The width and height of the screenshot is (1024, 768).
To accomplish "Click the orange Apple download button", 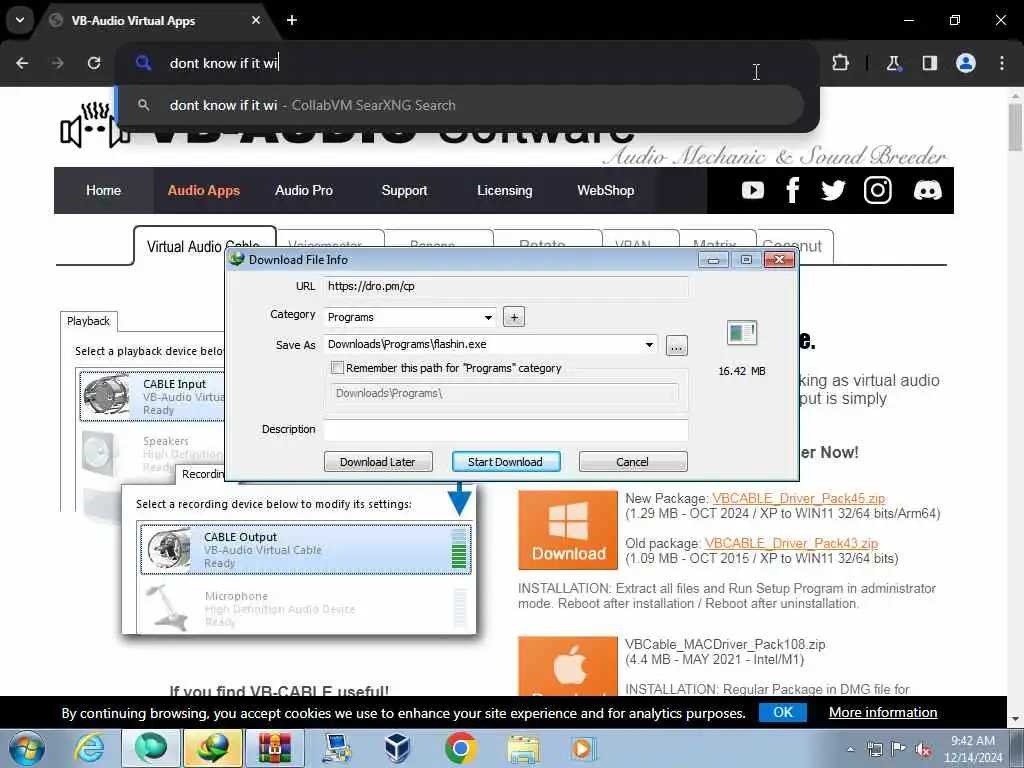I will click(x=568, y=666).
